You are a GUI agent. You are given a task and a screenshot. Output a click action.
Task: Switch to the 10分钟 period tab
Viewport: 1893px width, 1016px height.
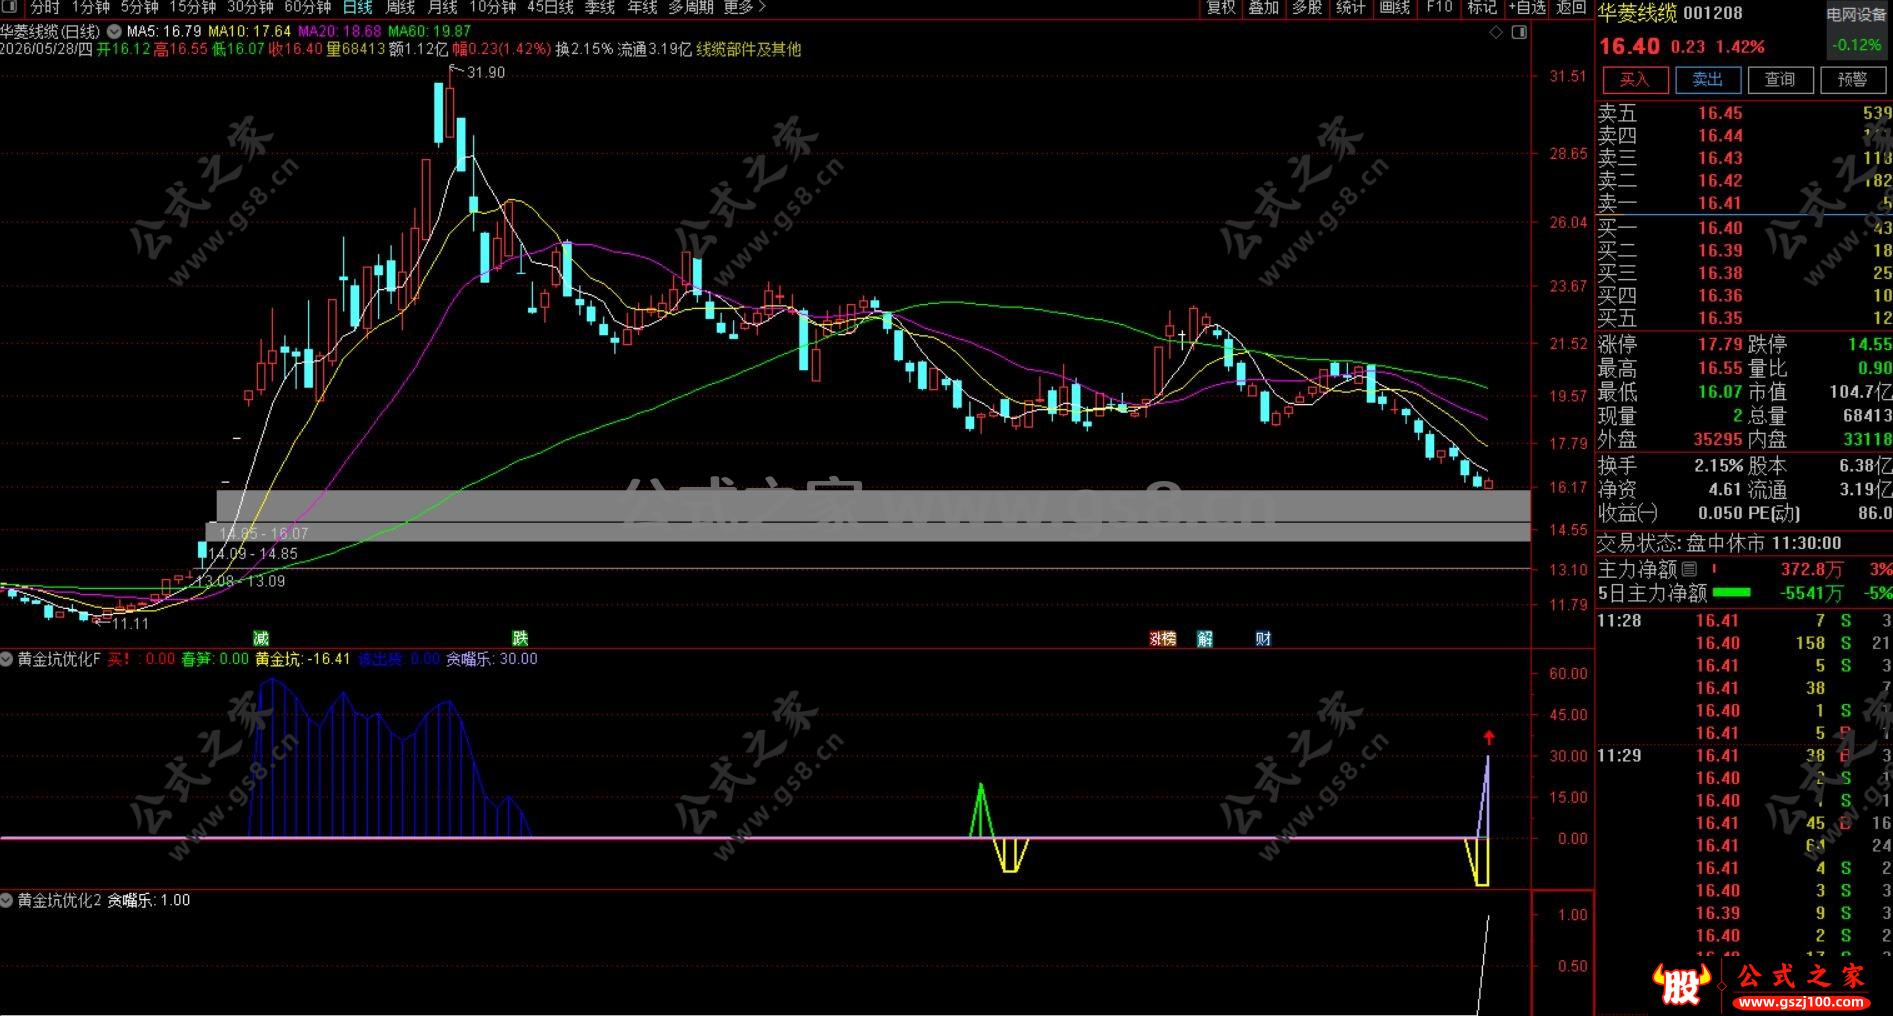[x=492, y=8]
